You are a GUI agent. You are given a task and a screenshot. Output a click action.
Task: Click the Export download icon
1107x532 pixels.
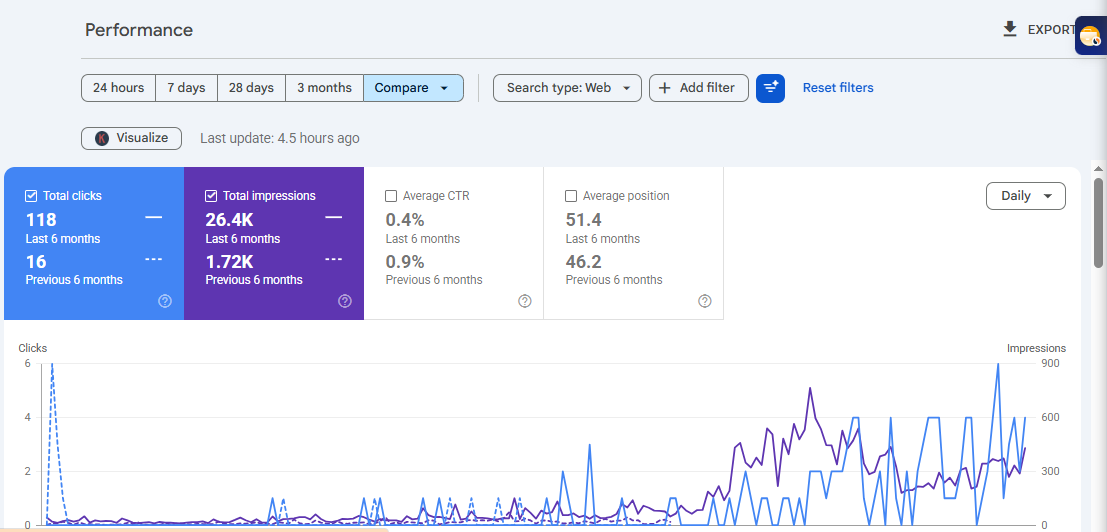pyautogui.click(x=1010, y=30)
